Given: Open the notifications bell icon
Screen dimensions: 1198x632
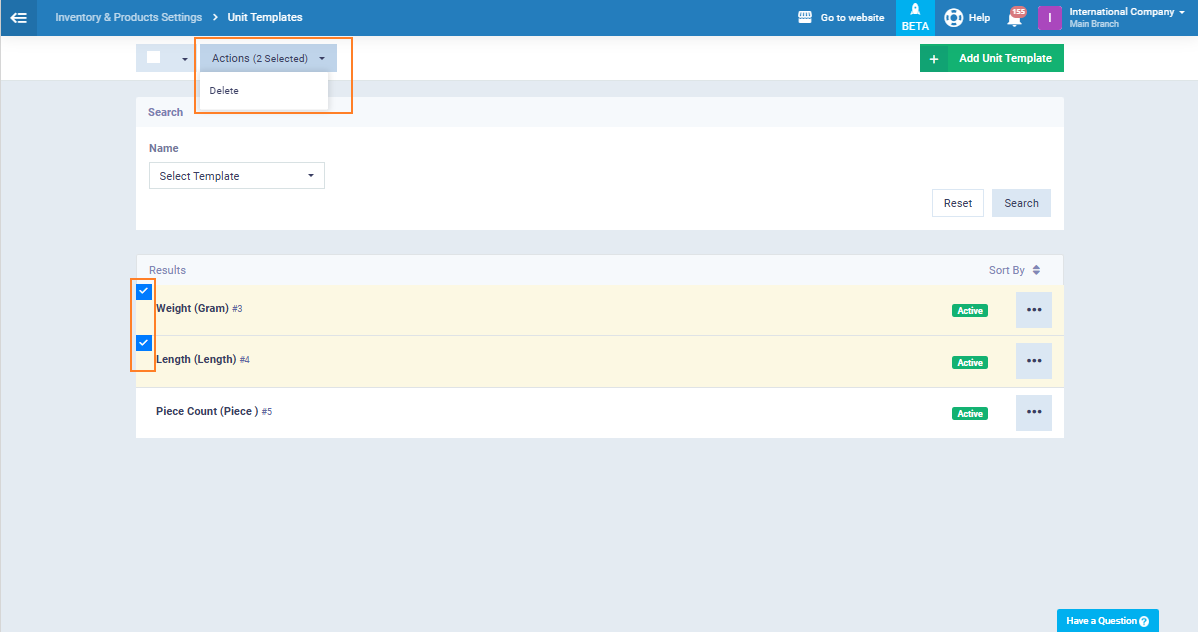Looking at the screenshot, I should [1014, 18].
